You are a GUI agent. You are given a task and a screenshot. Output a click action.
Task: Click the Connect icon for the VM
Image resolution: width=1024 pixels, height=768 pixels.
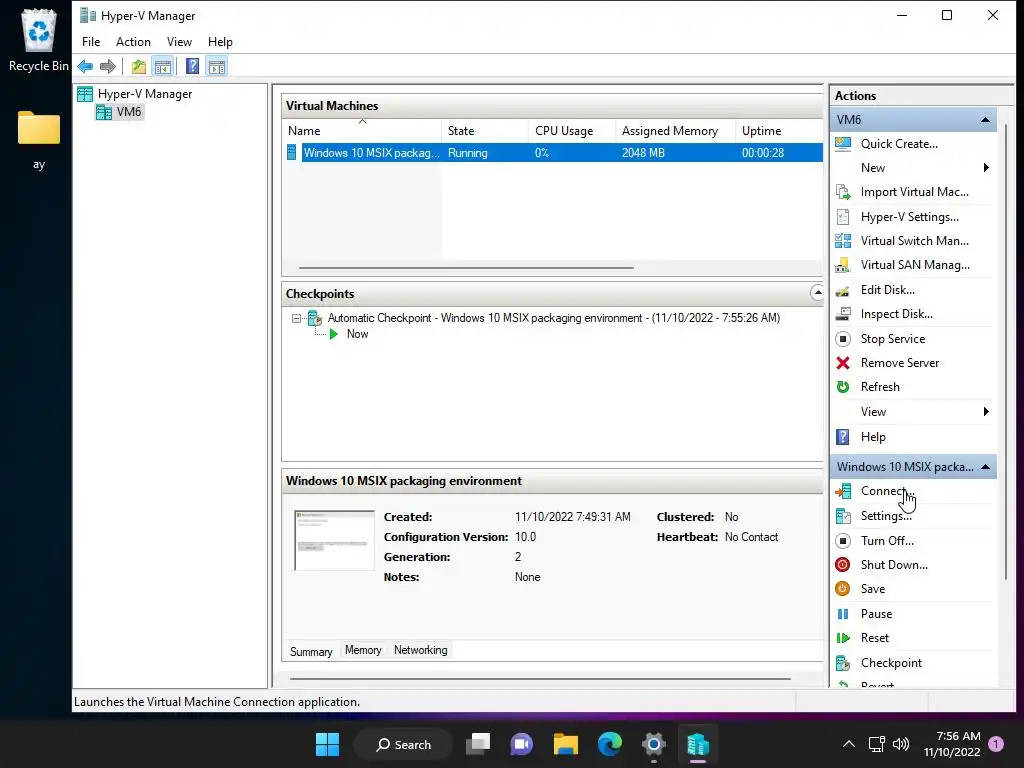(x=843, y=491)
